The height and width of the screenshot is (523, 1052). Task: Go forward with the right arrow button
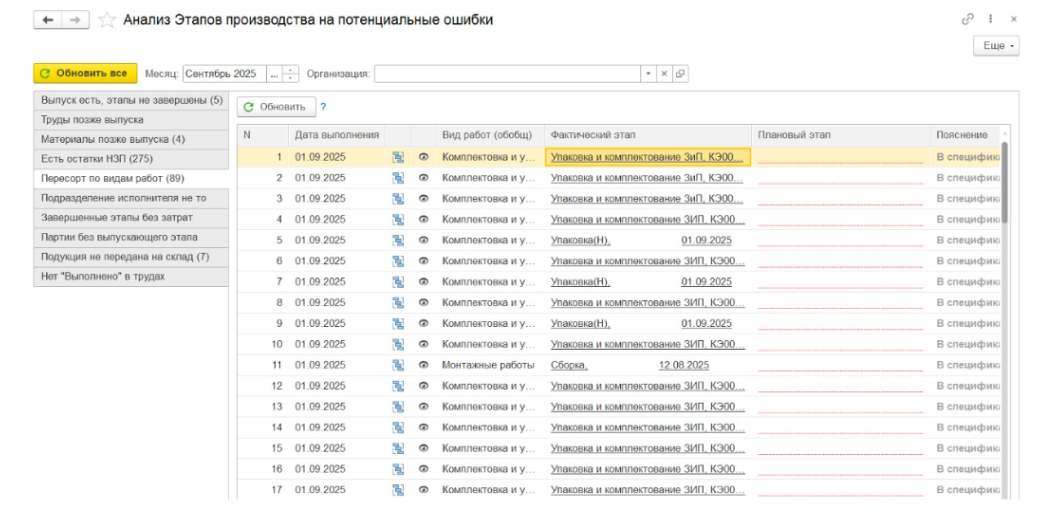(75, 20)
